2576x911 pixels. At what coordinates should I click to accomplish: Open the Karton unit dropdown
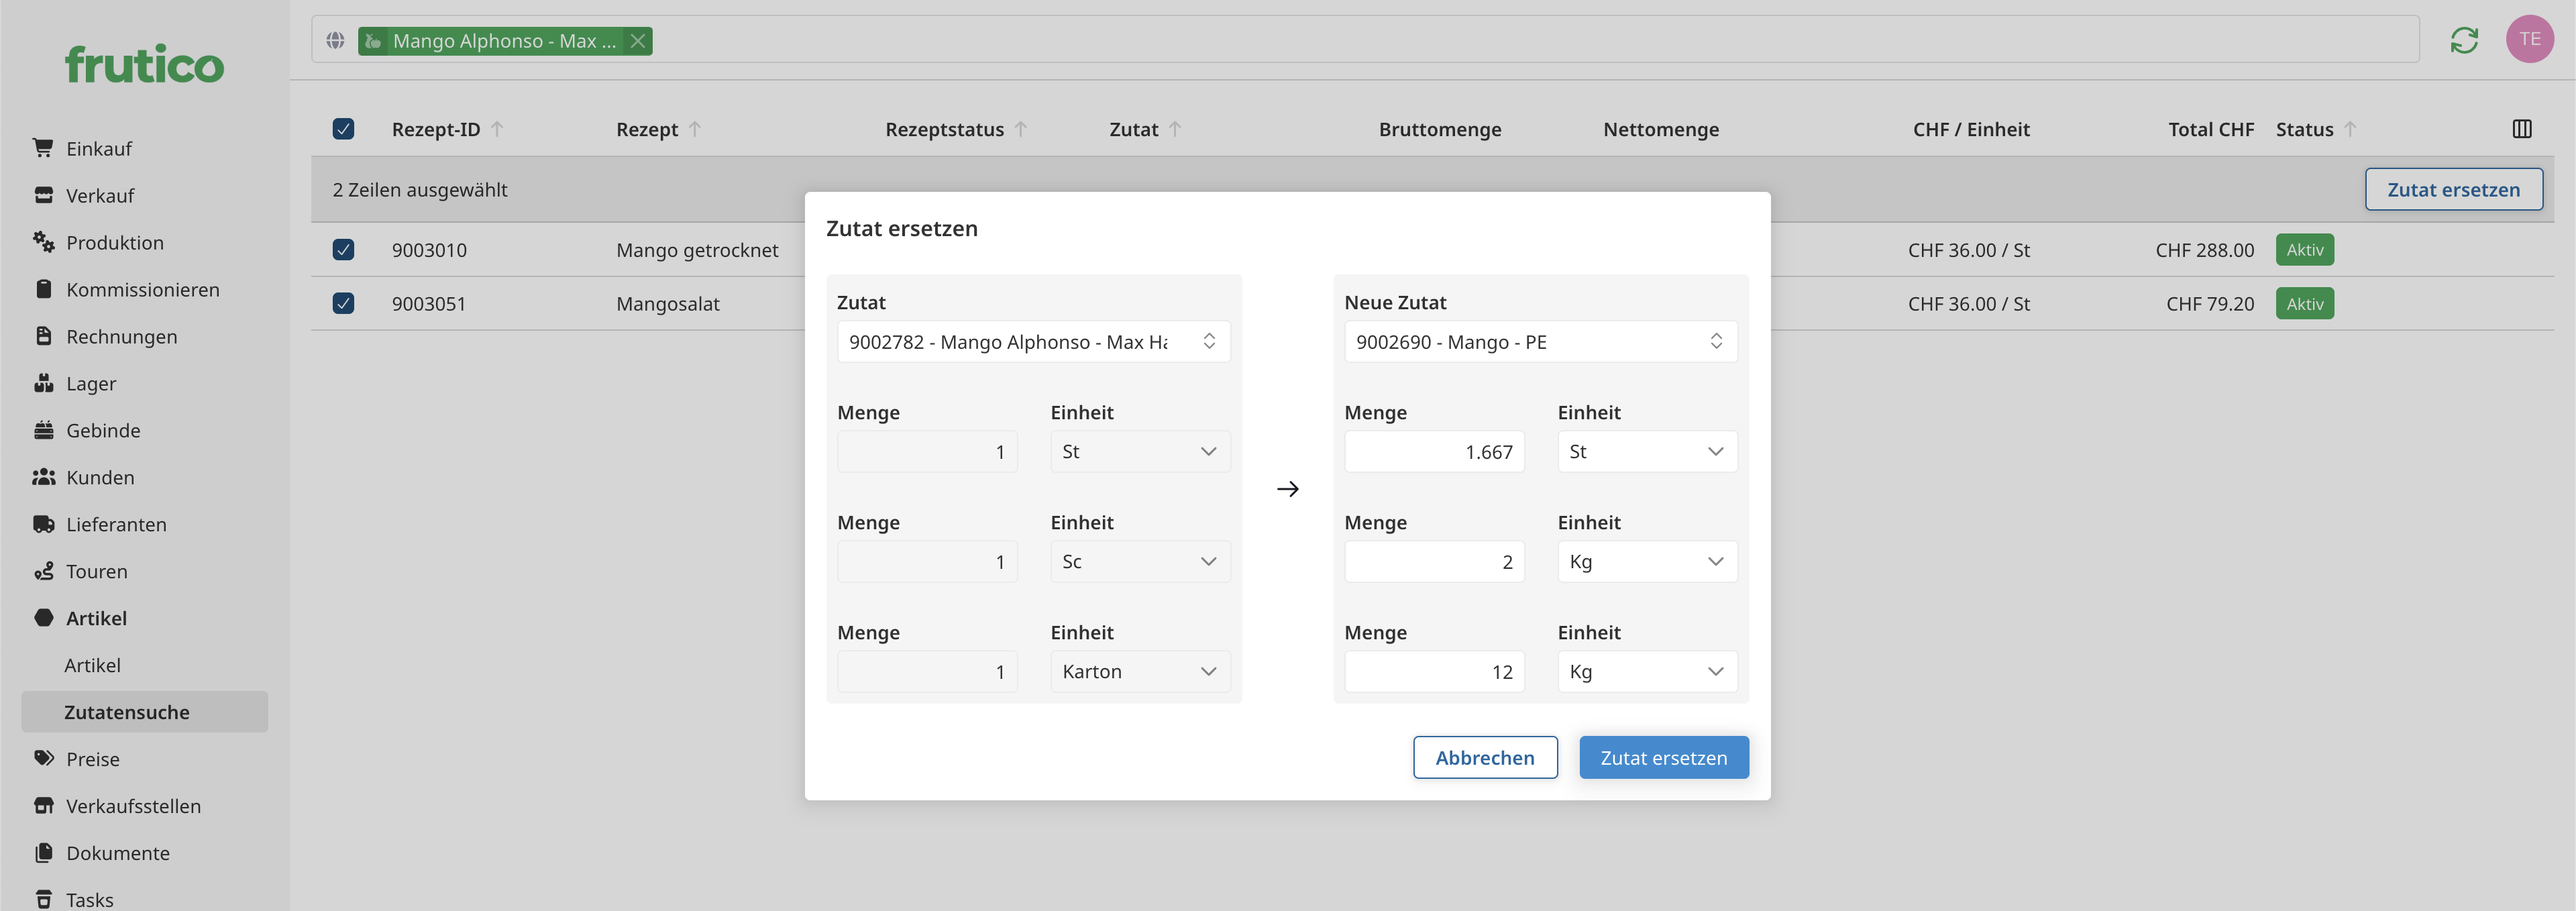pos(1139,672)
